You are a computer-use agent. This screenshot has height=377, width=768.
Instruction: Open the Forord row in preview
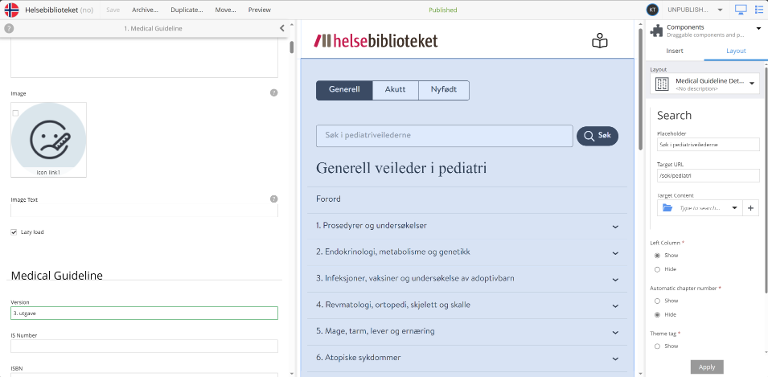pos(467,200)
